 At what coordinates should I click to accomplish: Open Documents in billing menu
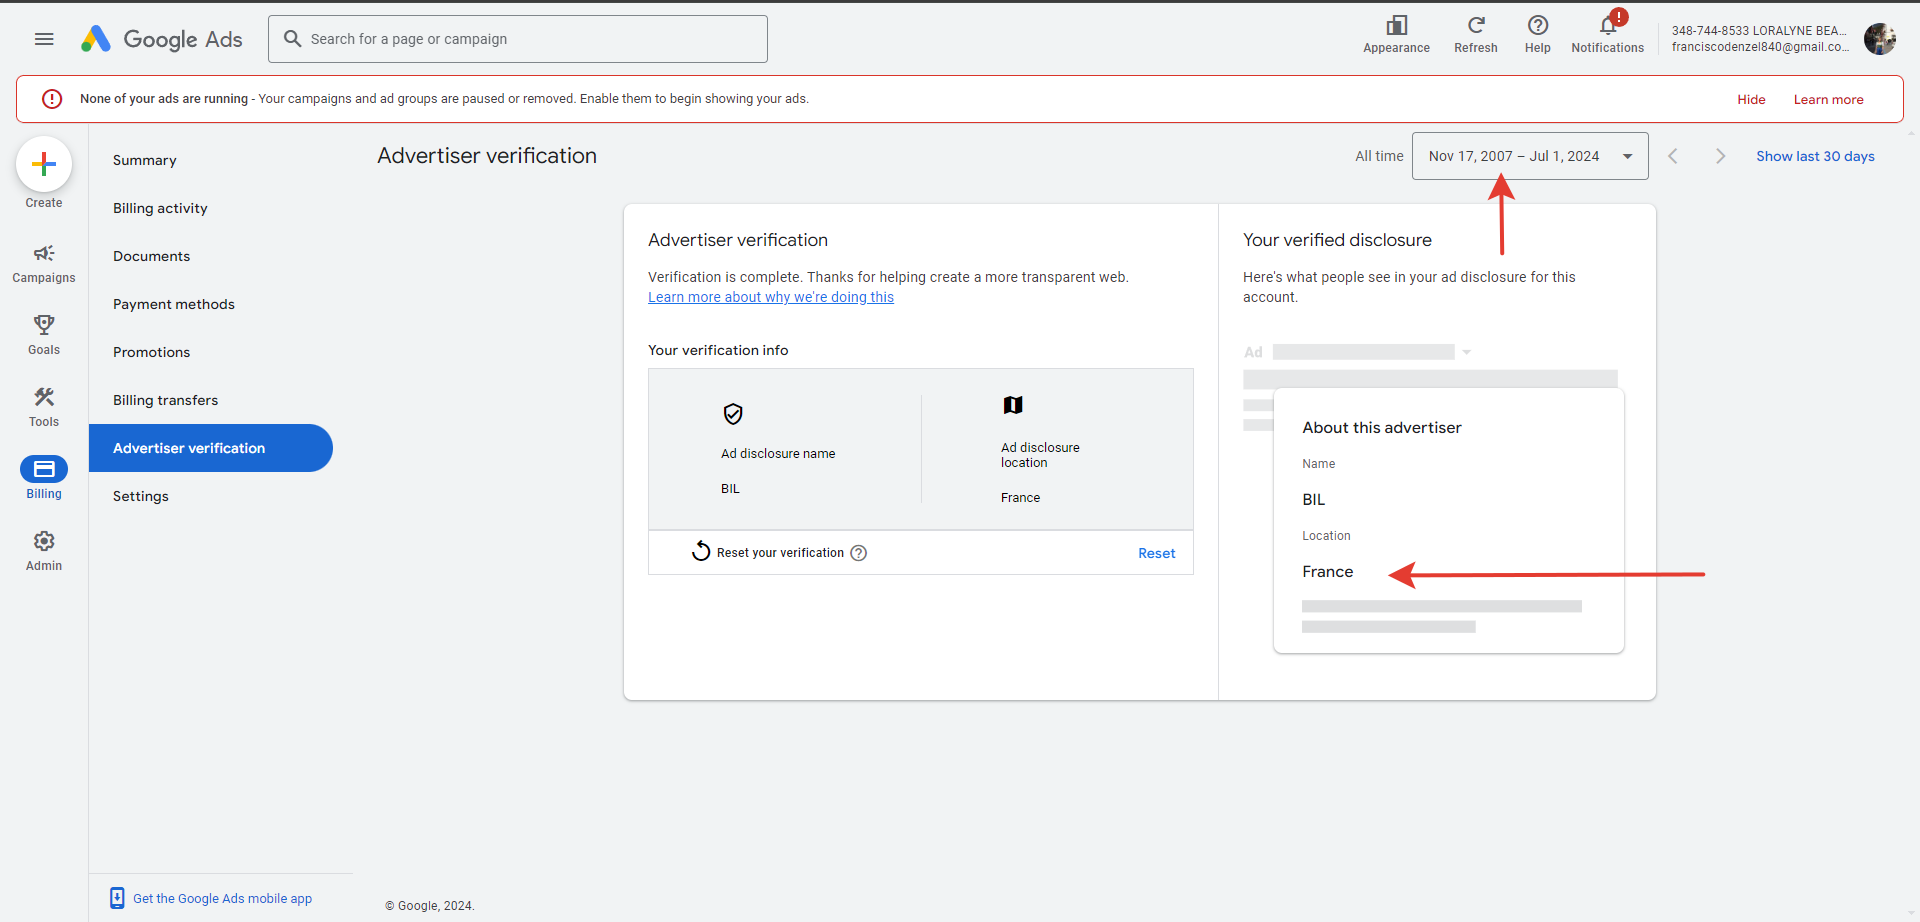(x=151, y=256)
